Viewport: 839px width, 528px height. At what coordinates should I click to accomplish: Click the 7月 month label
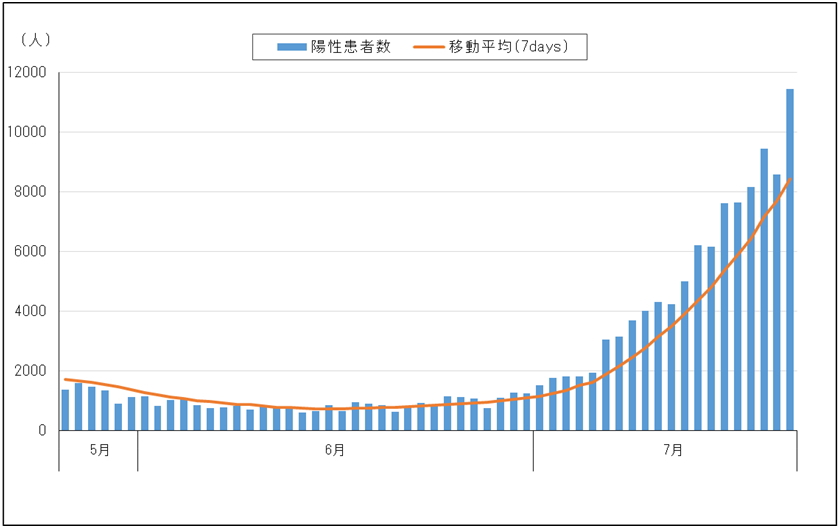pyautogui.click(x=673, y=450)
